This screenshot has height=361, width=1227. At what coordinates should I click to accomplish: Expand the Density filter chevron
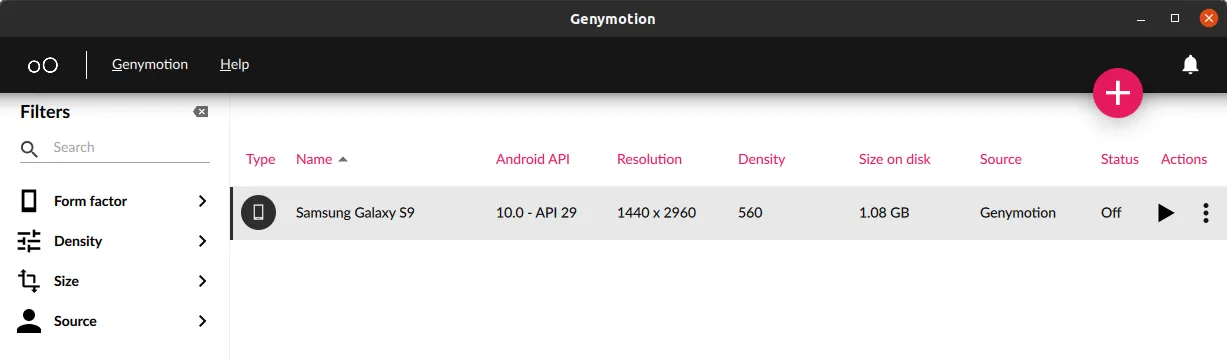(x=203, y=241)
